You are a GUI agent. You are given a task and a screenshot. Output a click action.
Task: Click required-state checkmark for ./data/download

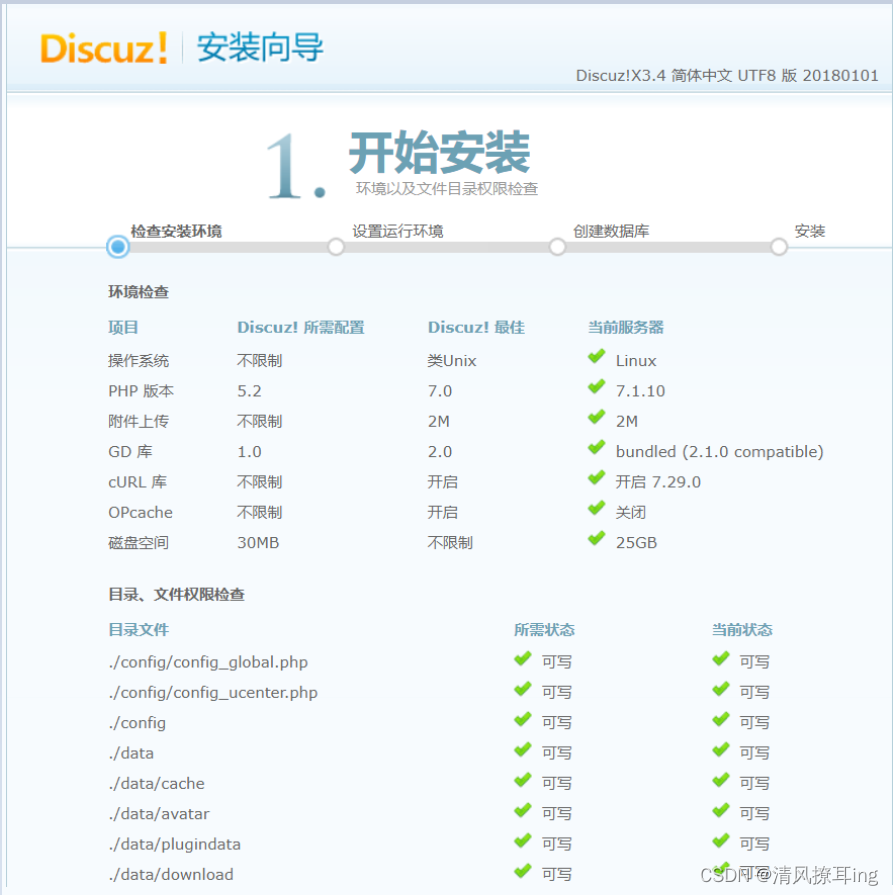522,870
